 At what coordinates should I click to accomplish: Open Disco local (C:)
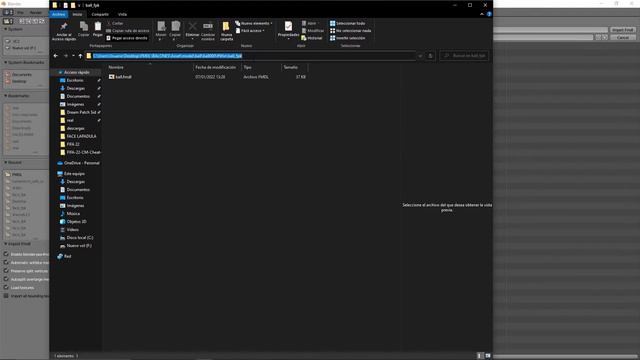pyautogui.click(x=80, y=238)
